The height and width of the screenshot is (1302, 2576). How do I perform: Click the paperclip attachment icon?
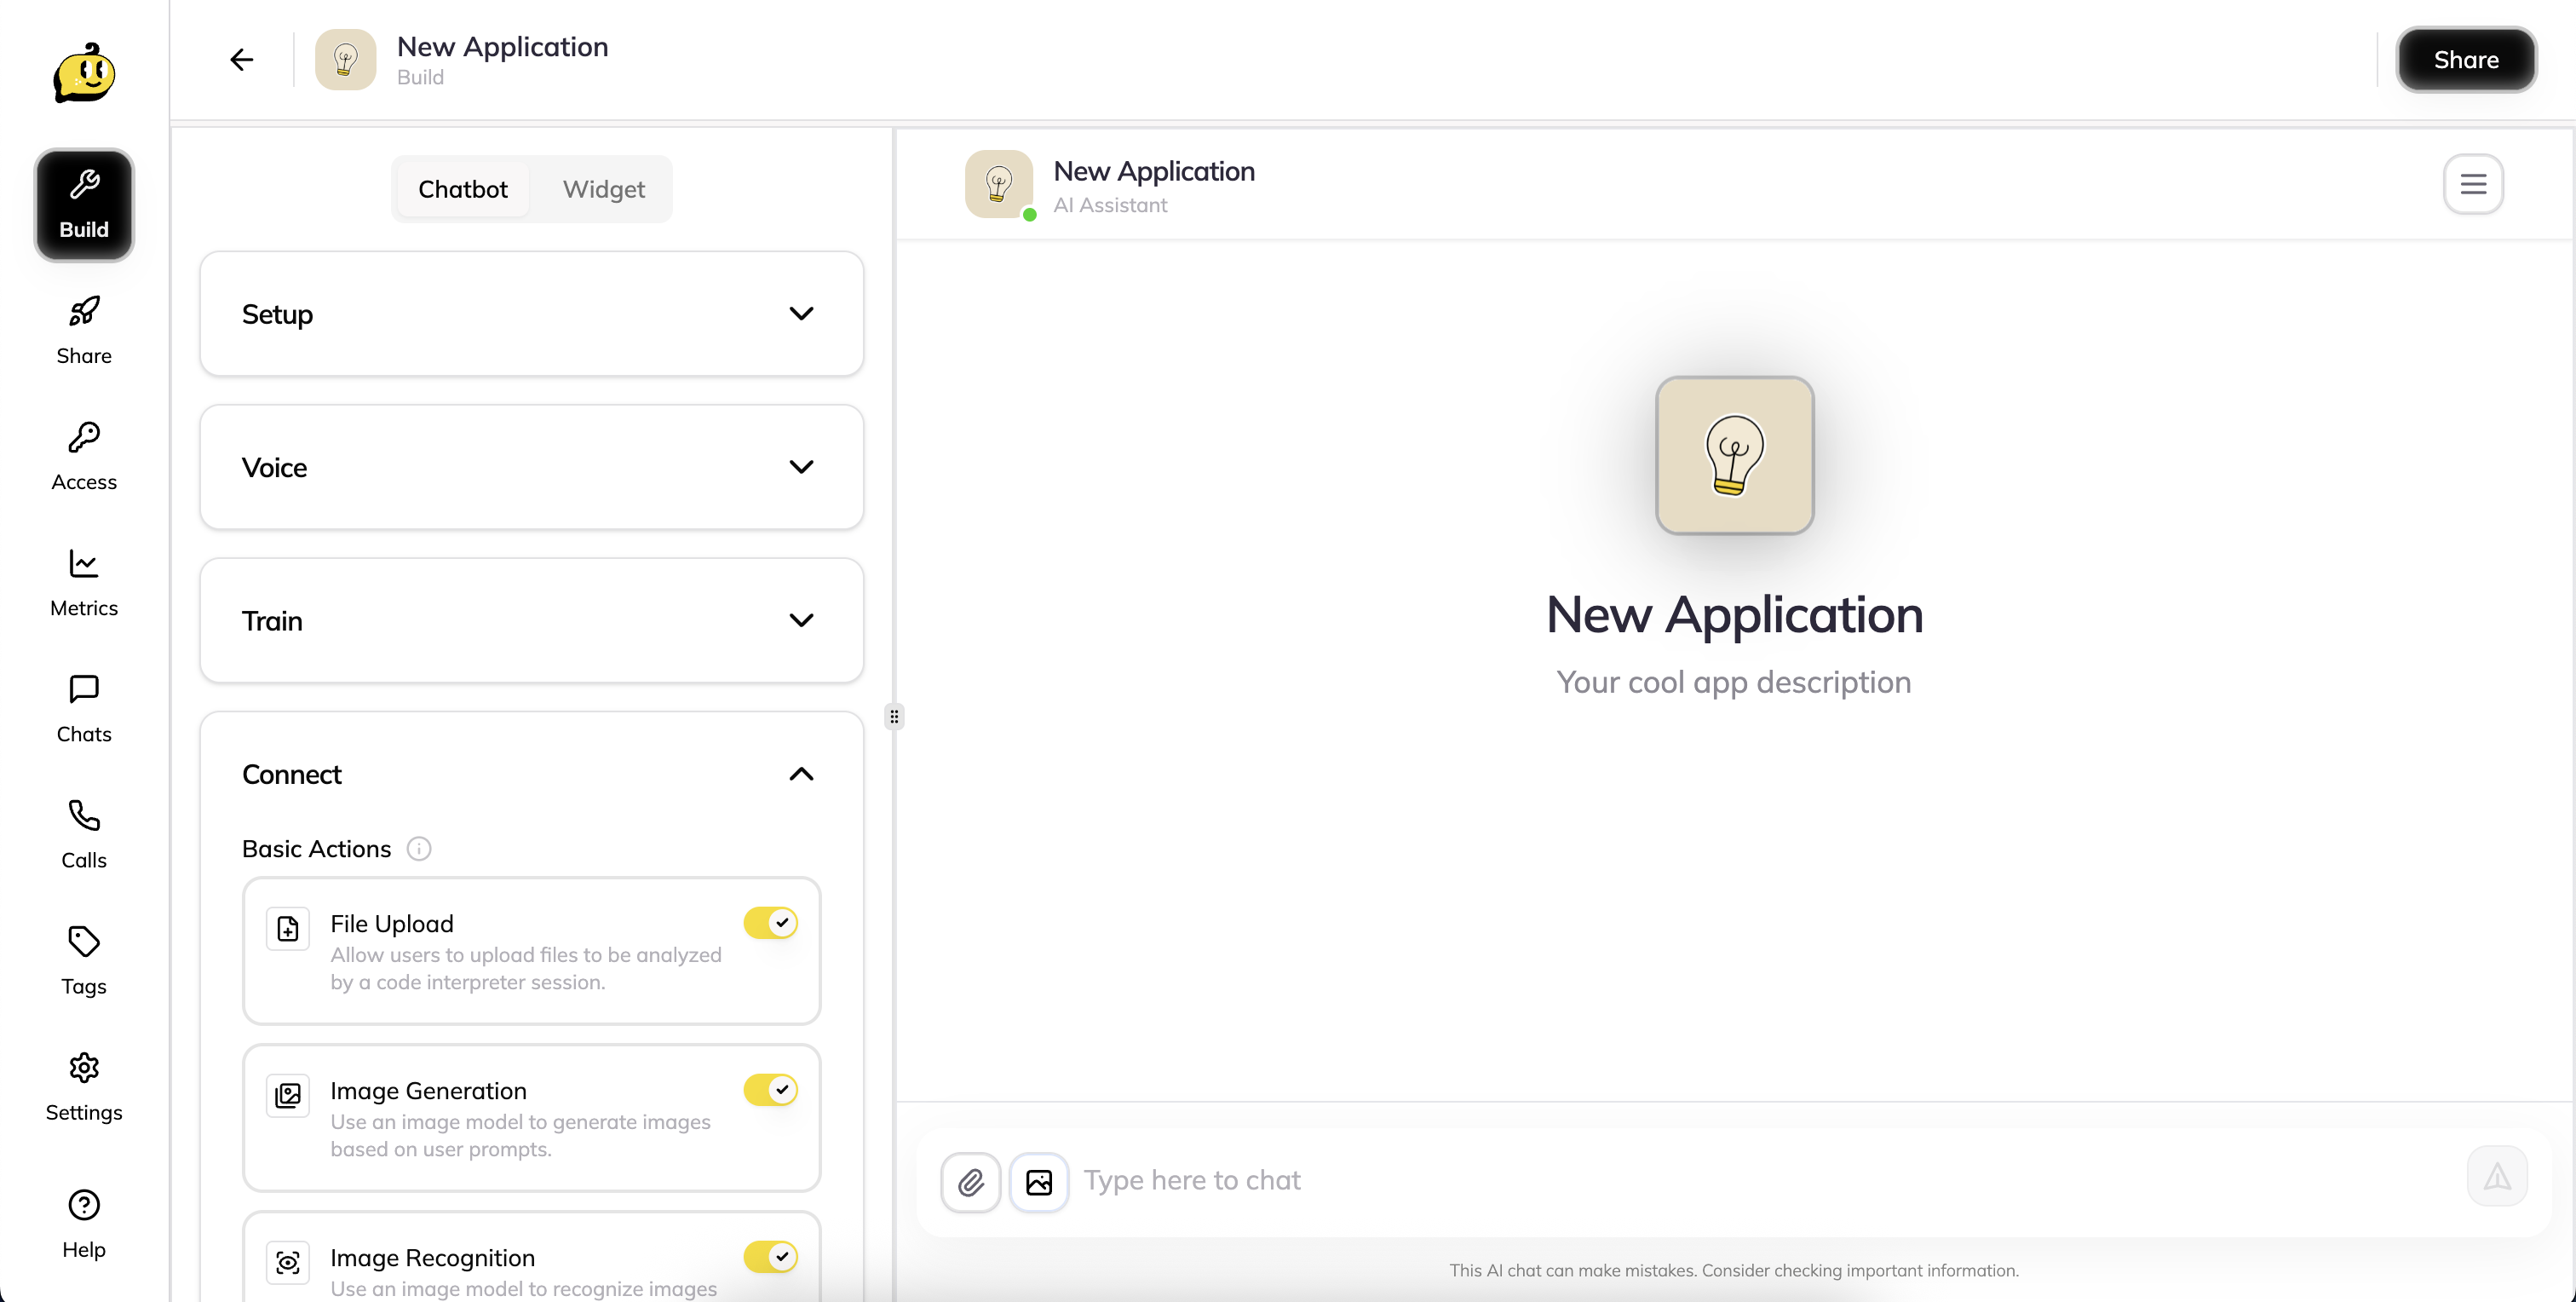coord(970,1182)
